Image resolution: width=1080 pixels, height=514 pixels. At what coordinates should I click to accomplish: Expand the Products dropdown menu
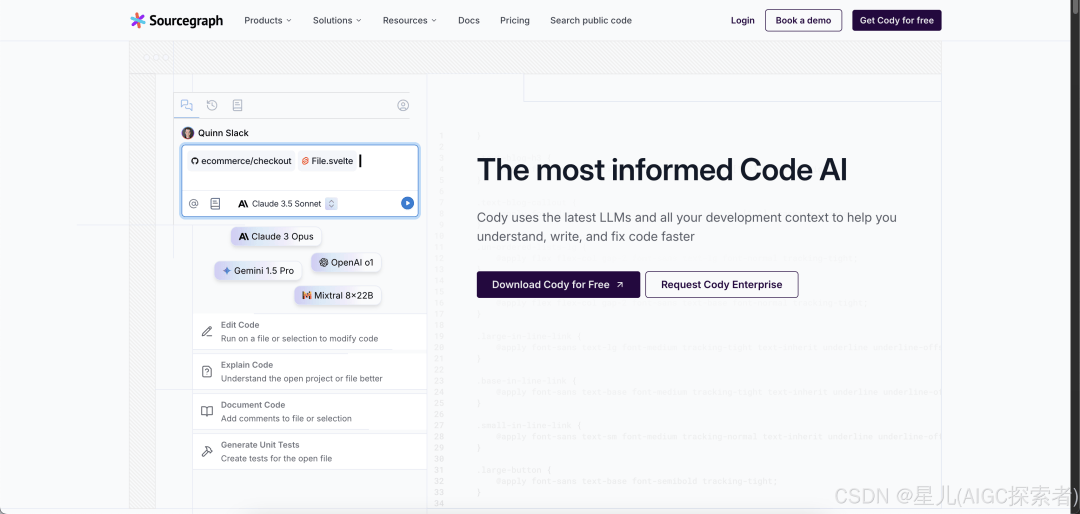268,20
